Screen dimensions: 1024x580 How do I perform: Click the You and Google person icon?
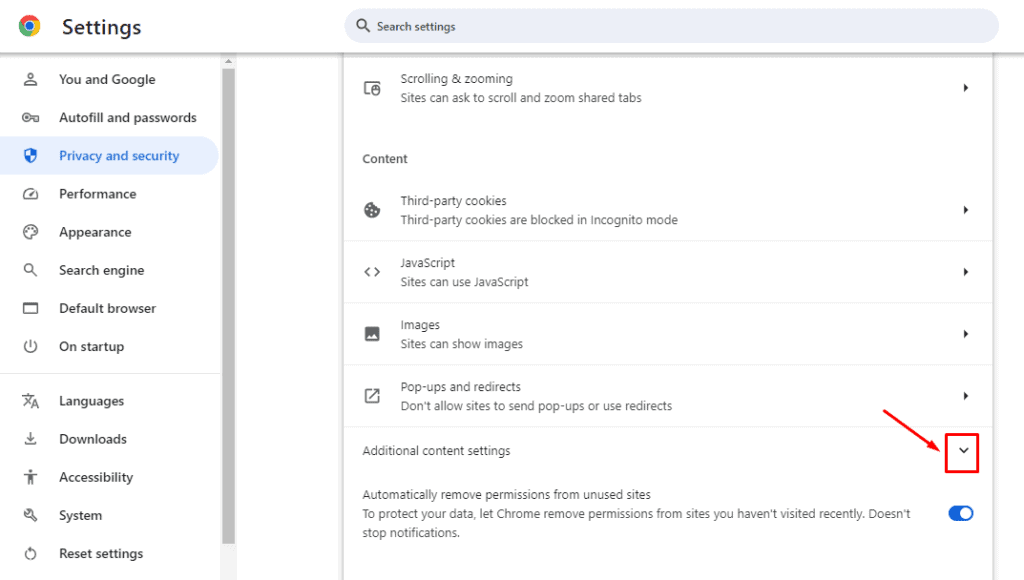click(30, 79)
